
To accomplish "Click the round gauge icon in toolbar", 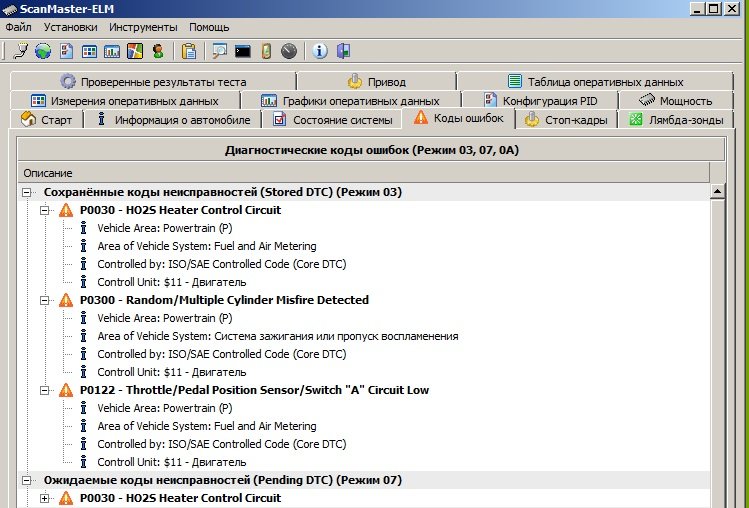I will (289, 51).
